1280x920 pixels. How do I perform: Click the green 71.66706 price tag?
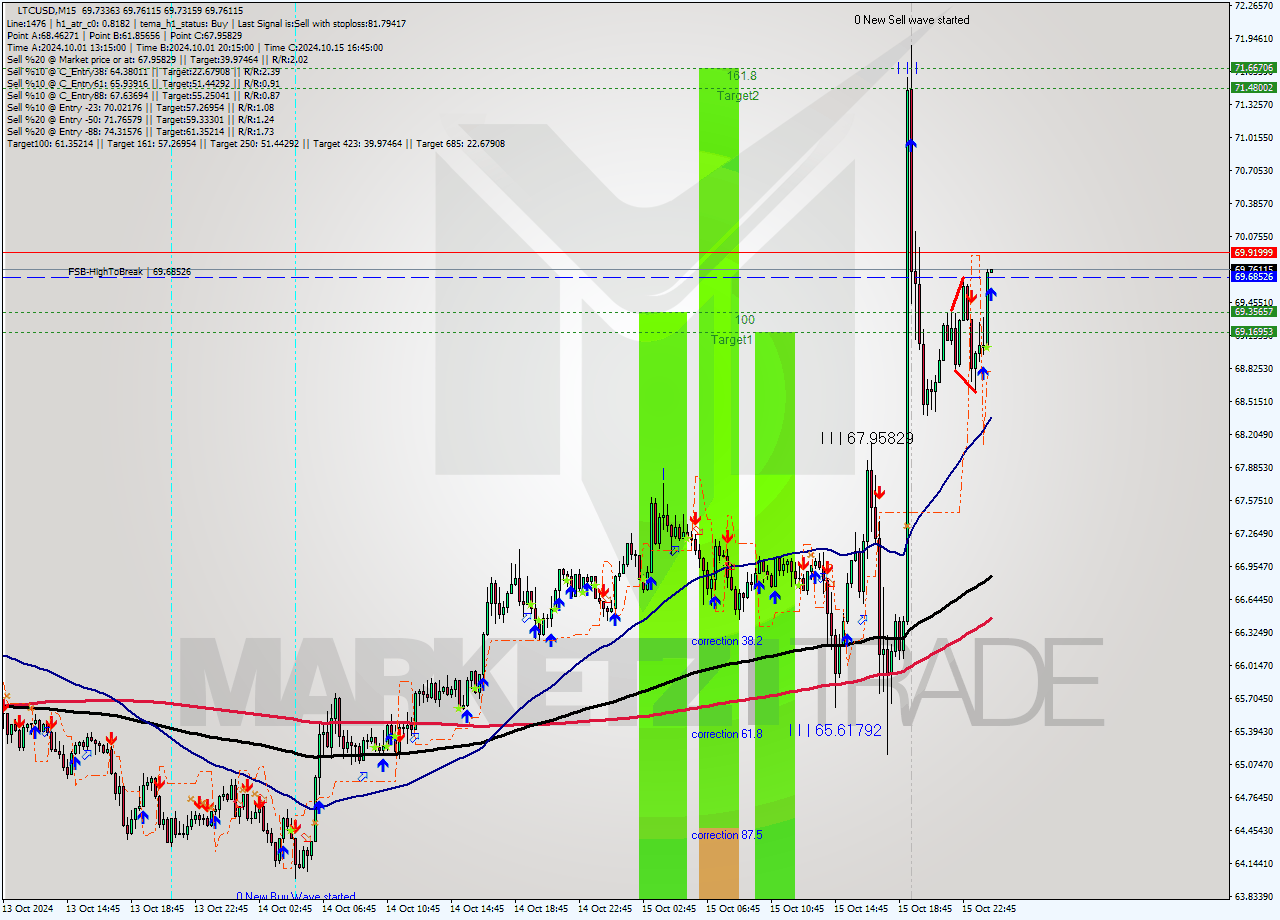pyautogui.click(x=1254, y=68)
